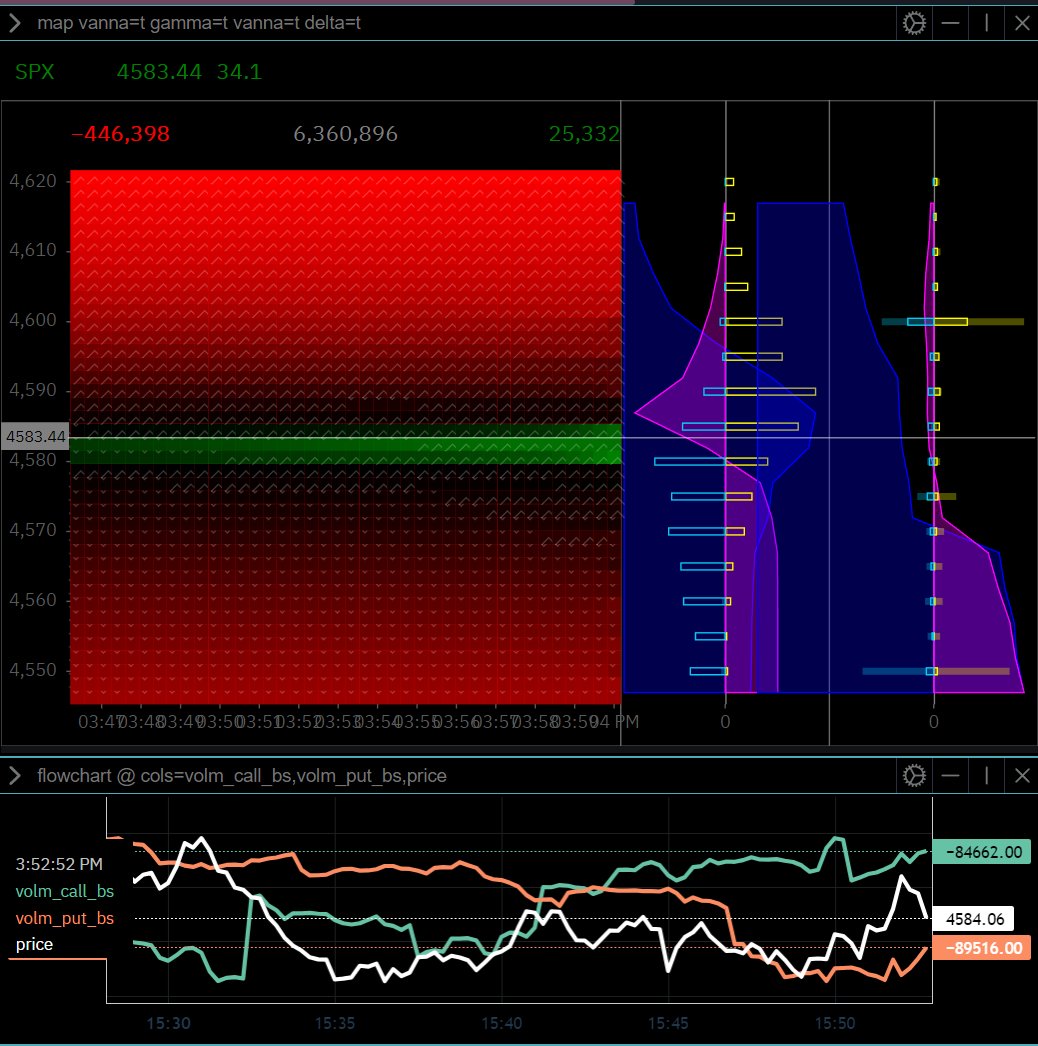Select the SPX ticker label
1038x1046 pixels.
tap(35, 72)
